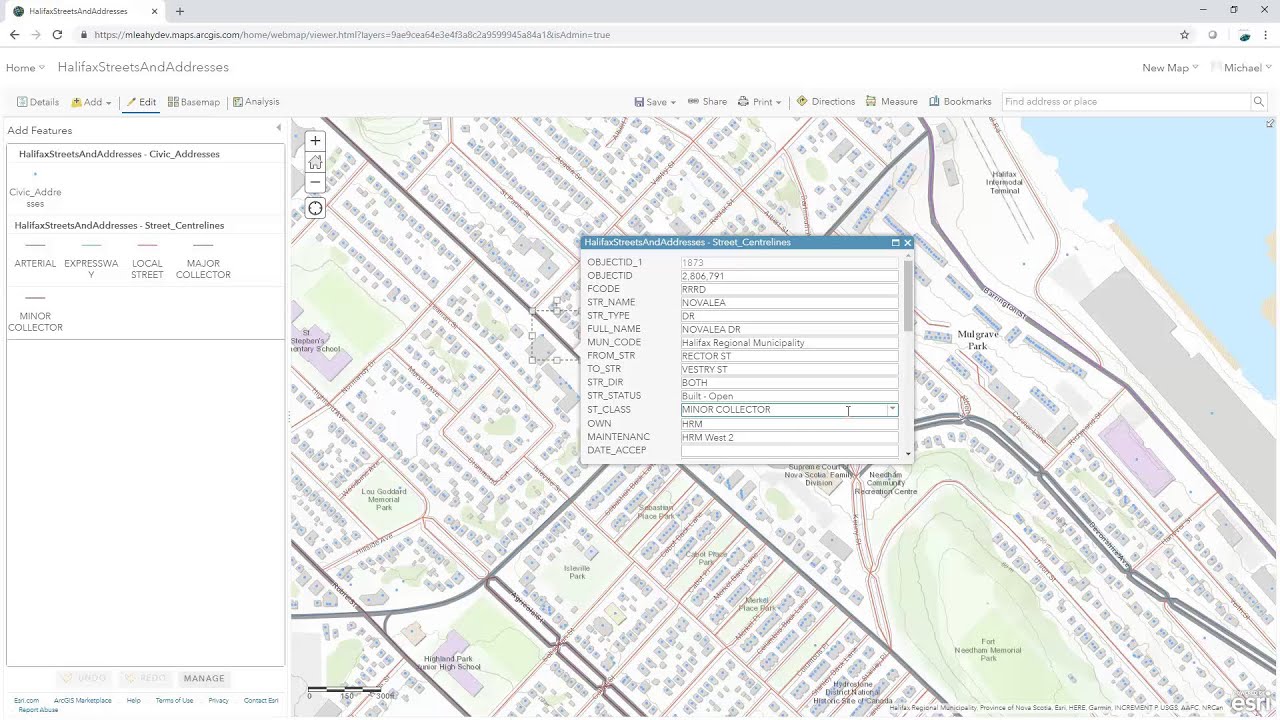Go back in the browser
Viewport: 1280px width, 720px height.
[14, 34]
